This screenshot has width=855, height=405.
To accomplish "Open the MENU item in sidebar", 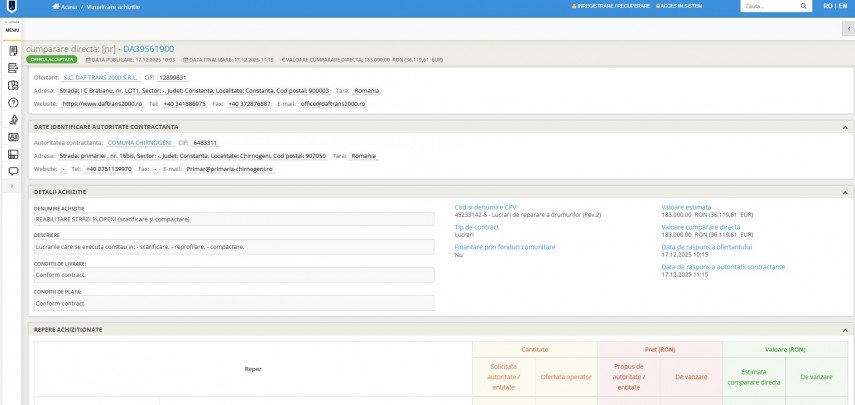I will point(12,29).
